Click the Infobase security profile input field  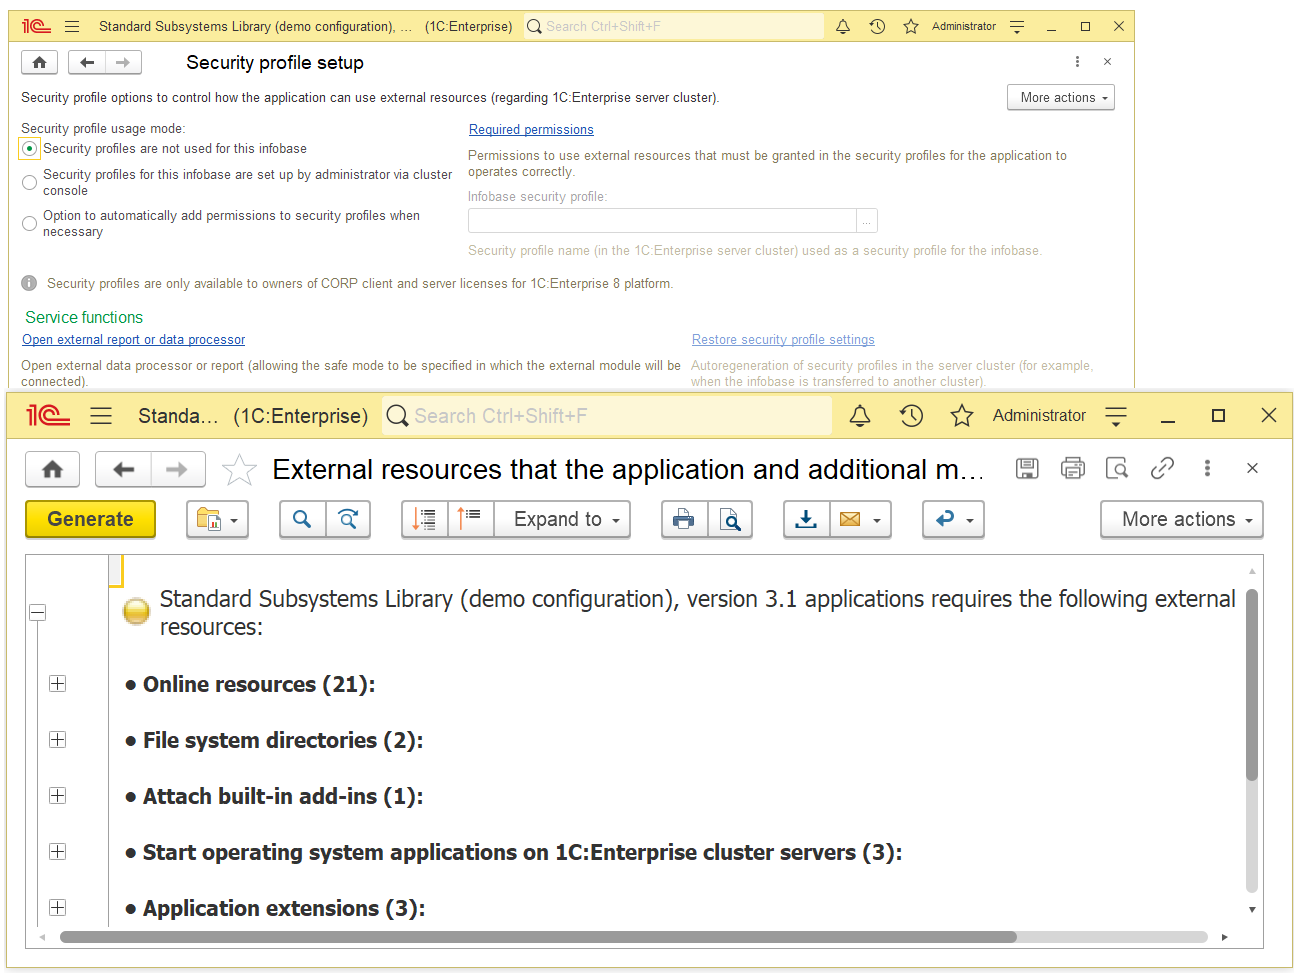point(662,220)
